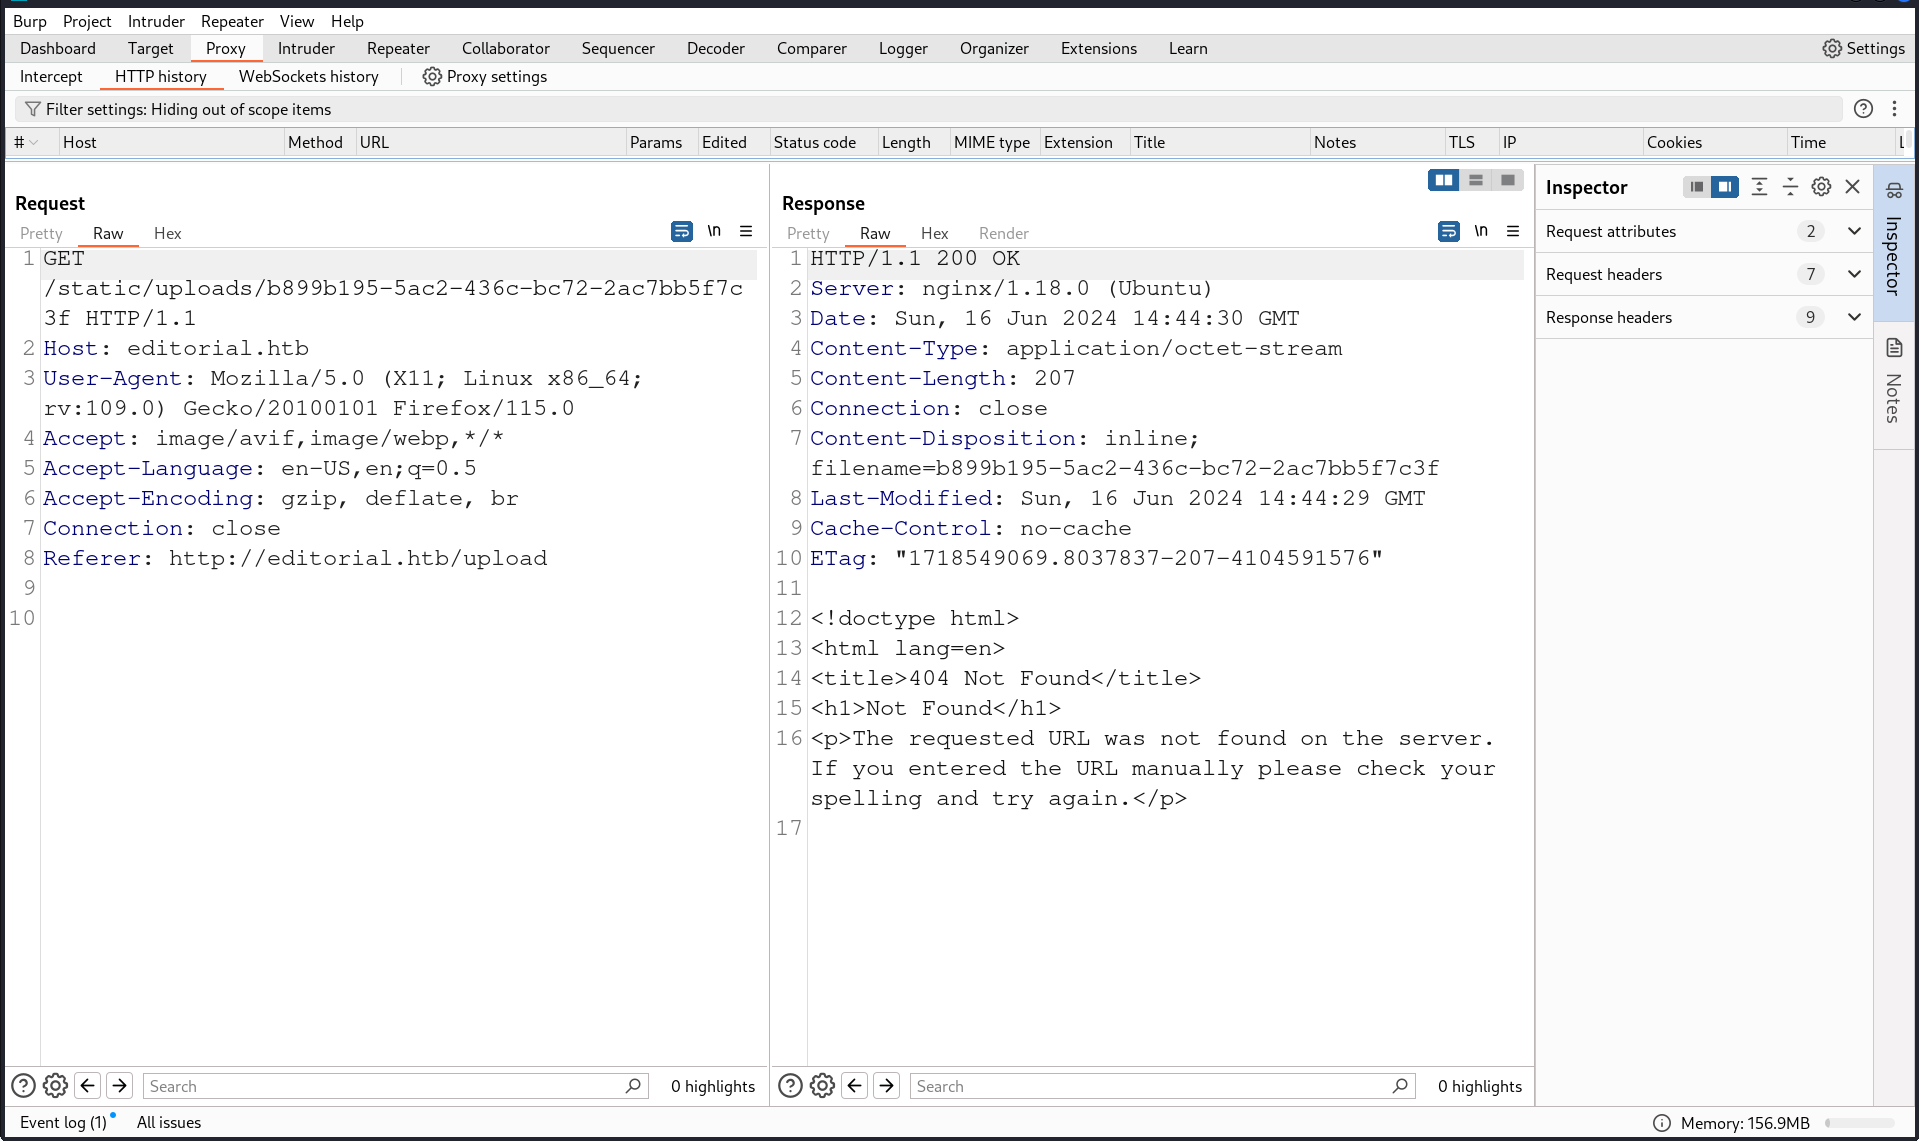This screenshot has width=1919, height=1141.
Task: Collapse all Inspector sections
Action: [x=1790, y=187]
